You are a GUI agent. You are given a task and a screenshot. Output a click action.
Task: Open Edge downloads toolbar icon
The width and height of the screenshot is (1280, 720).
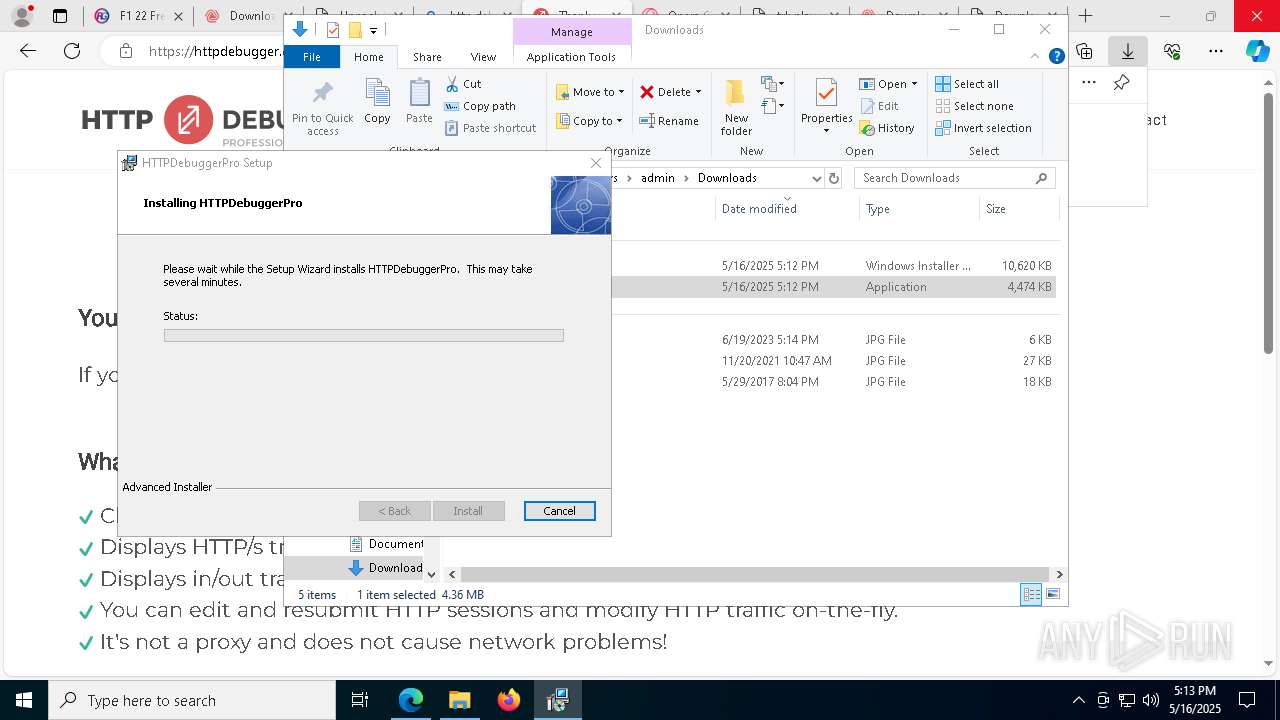1128,51
